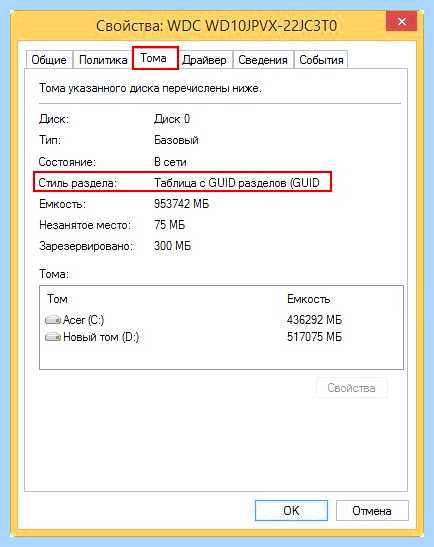Click the 953742 МБ capacity value

point(181,203)
